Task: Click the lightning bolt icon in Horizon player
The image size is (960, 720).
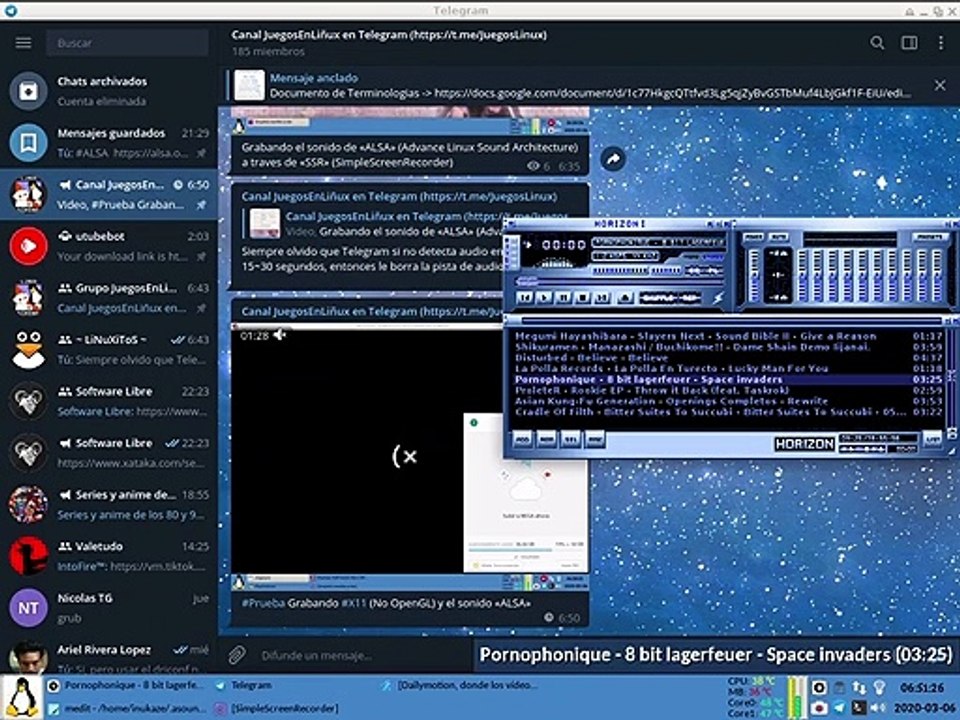Action: pyautogui.click(x=718, y=298)
